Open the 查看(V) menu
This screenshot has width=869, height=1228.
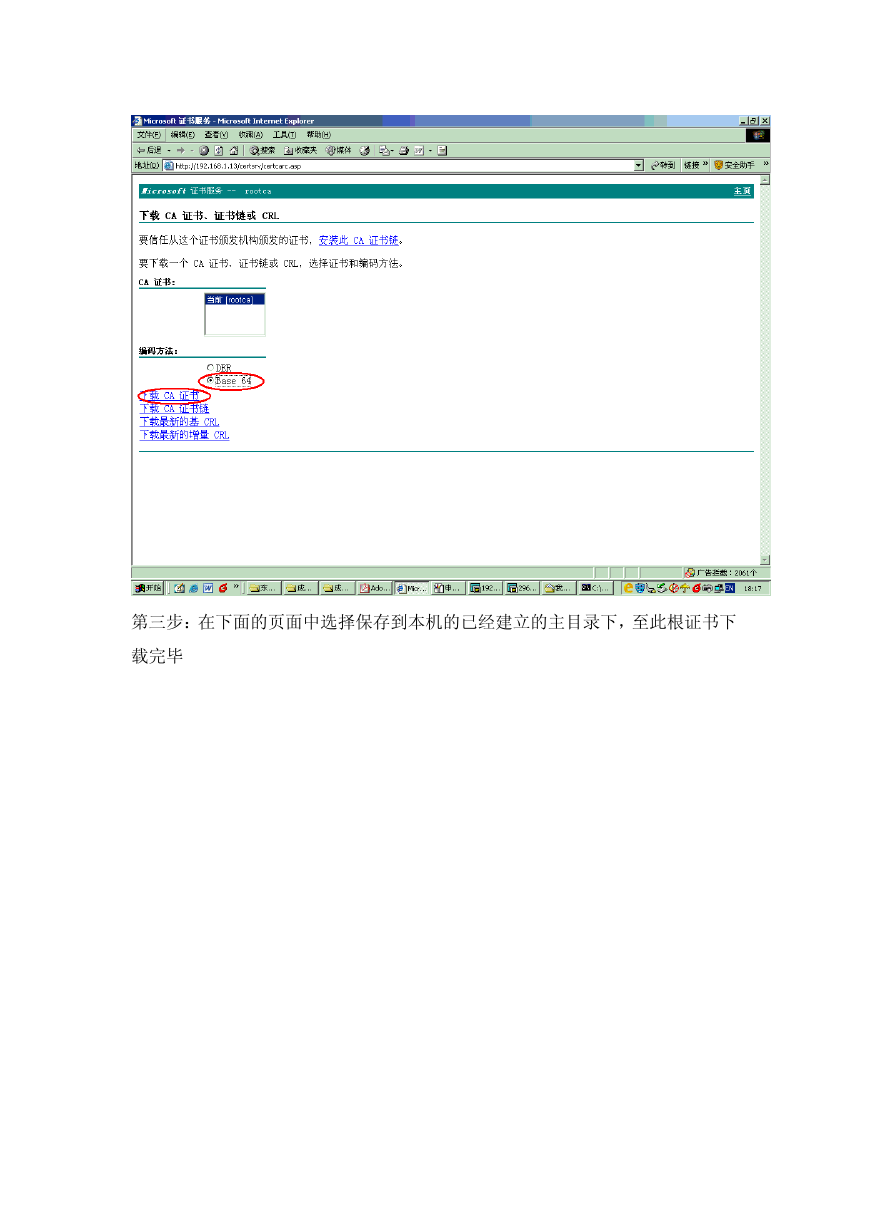click(217, 134)
